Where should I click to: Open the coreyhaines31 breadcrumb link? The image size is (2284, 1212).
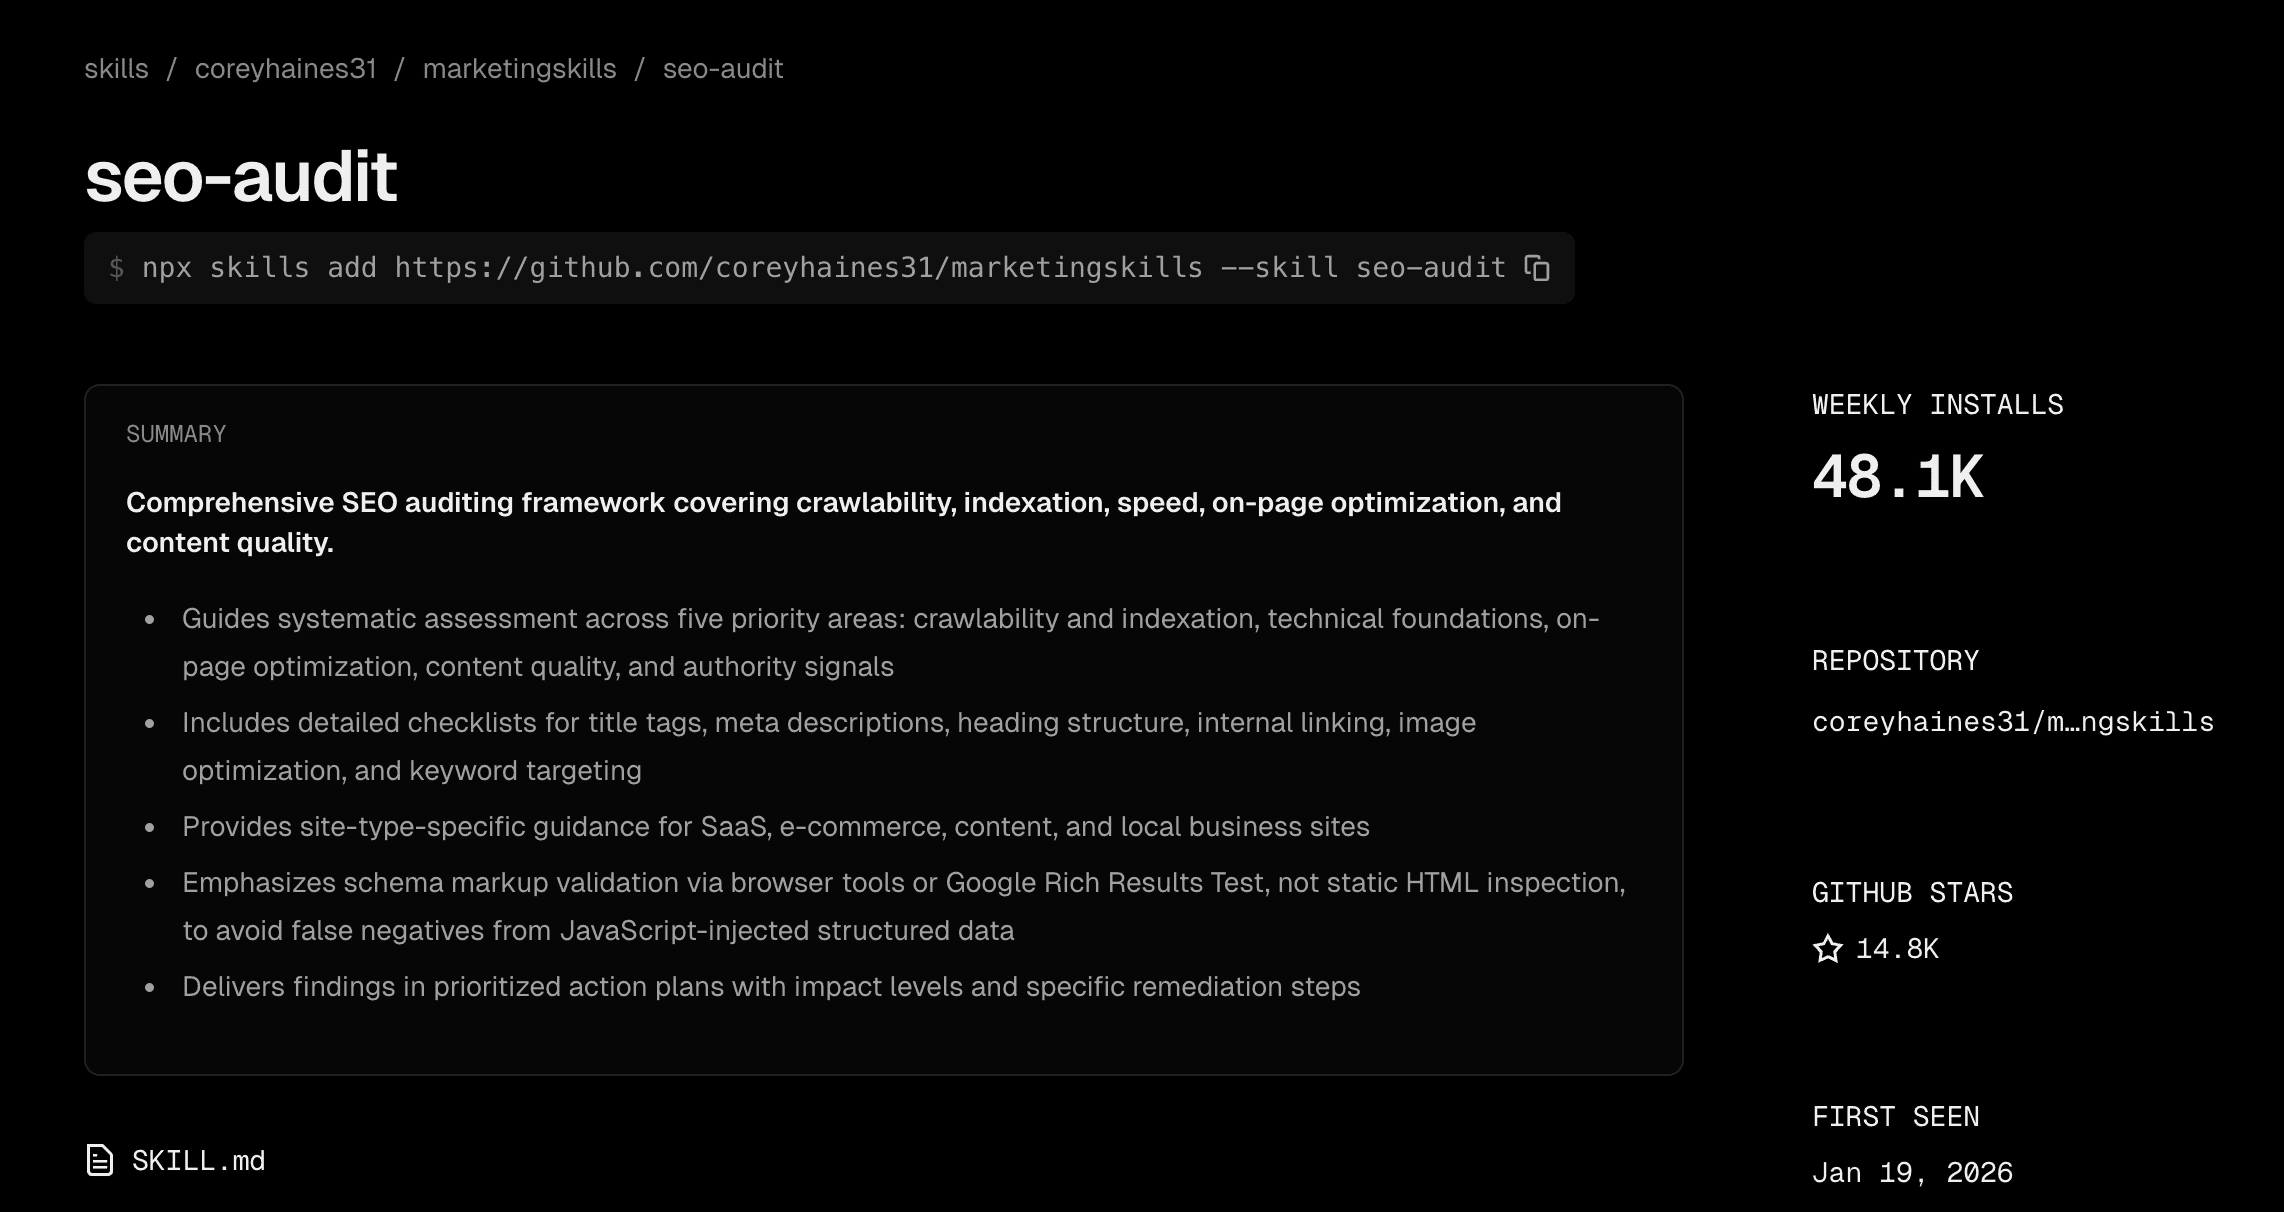pos(285,69)
